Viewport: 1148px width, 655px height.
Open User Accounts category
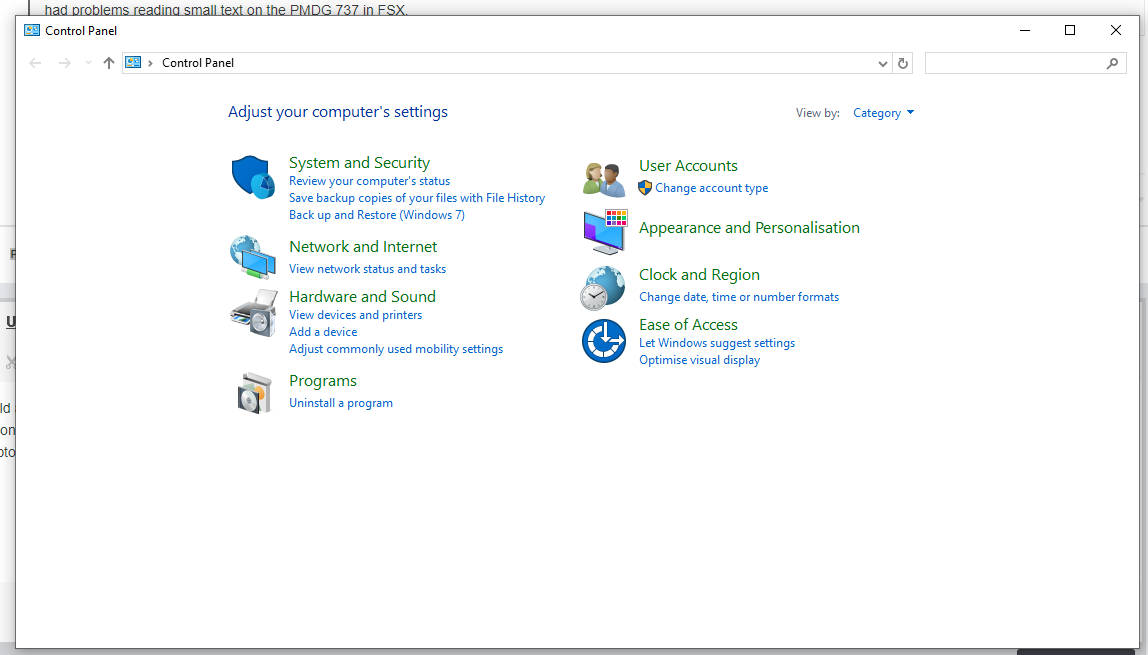click(x=688, y=165)
